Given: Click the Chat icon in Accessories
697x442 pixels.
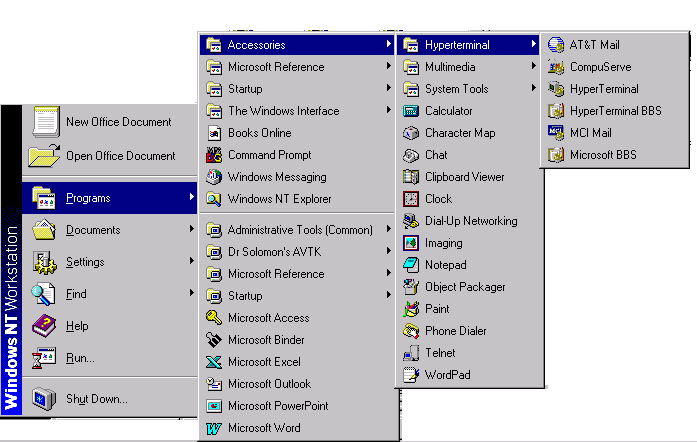Looking at the screenshot, I should click(x=411, y=155).
